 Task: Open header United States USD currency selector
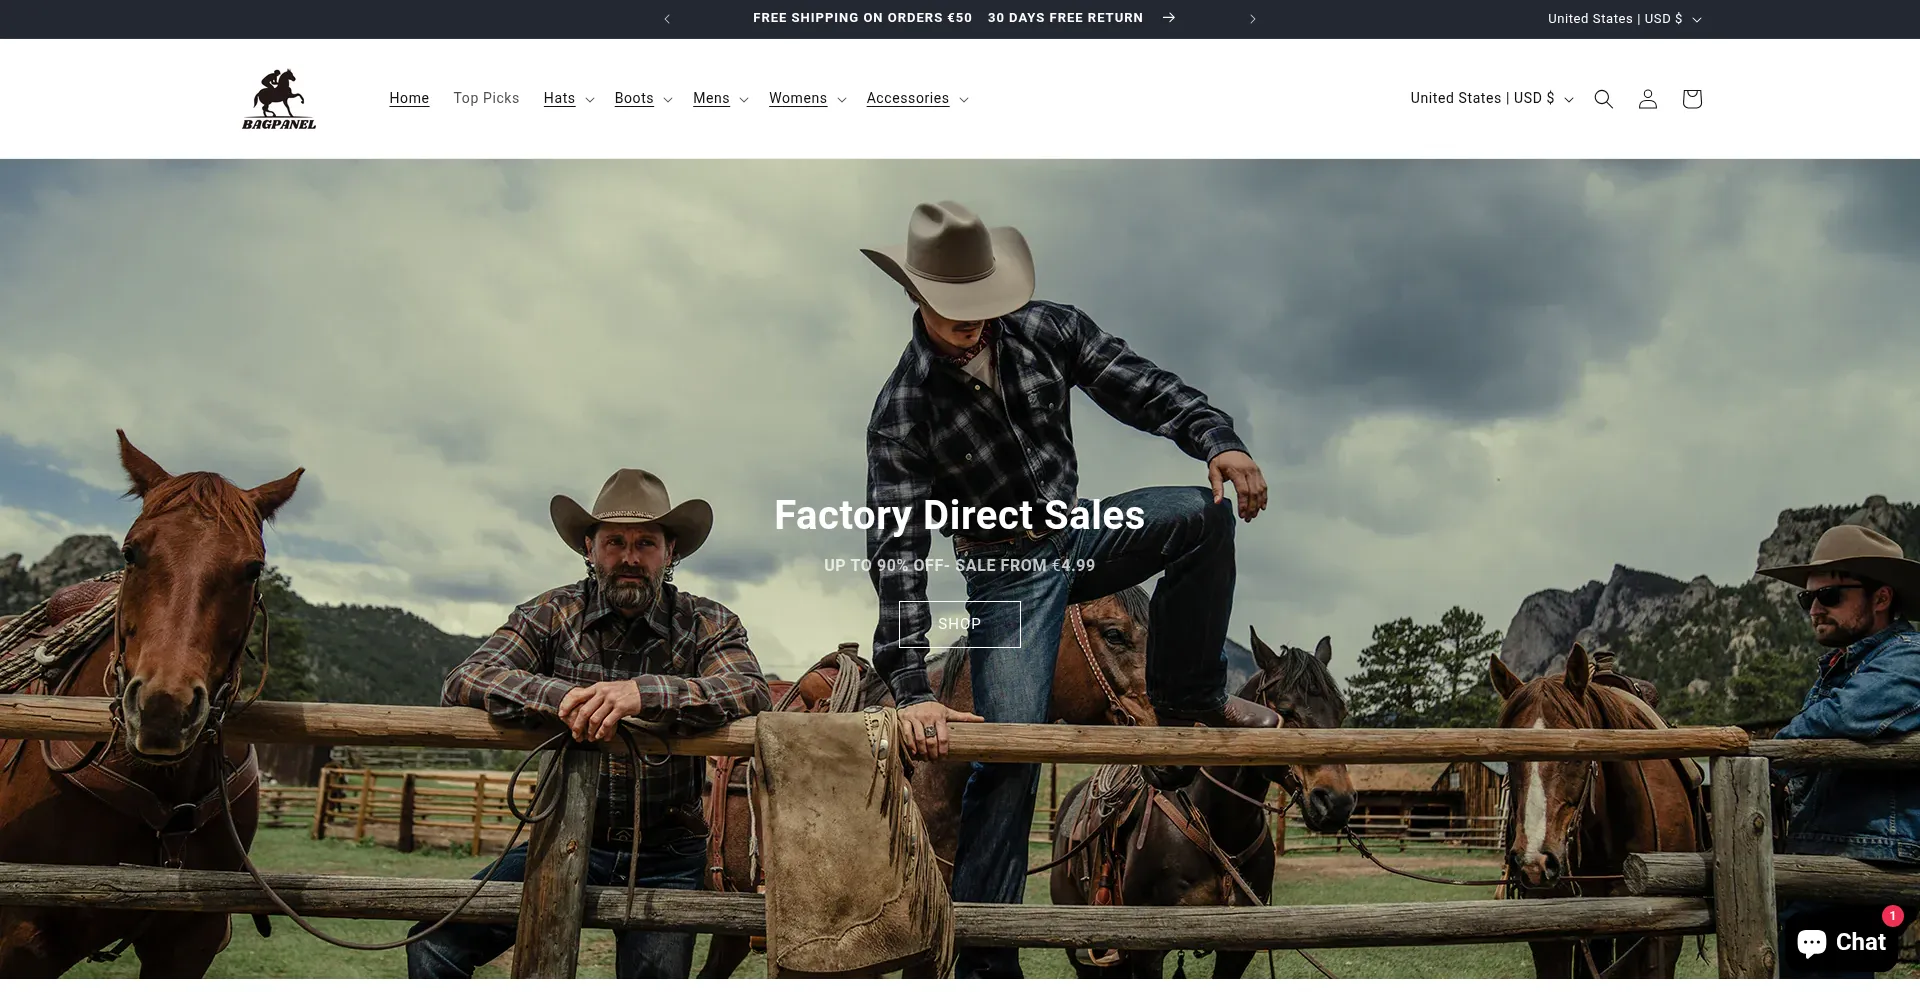1491,98
